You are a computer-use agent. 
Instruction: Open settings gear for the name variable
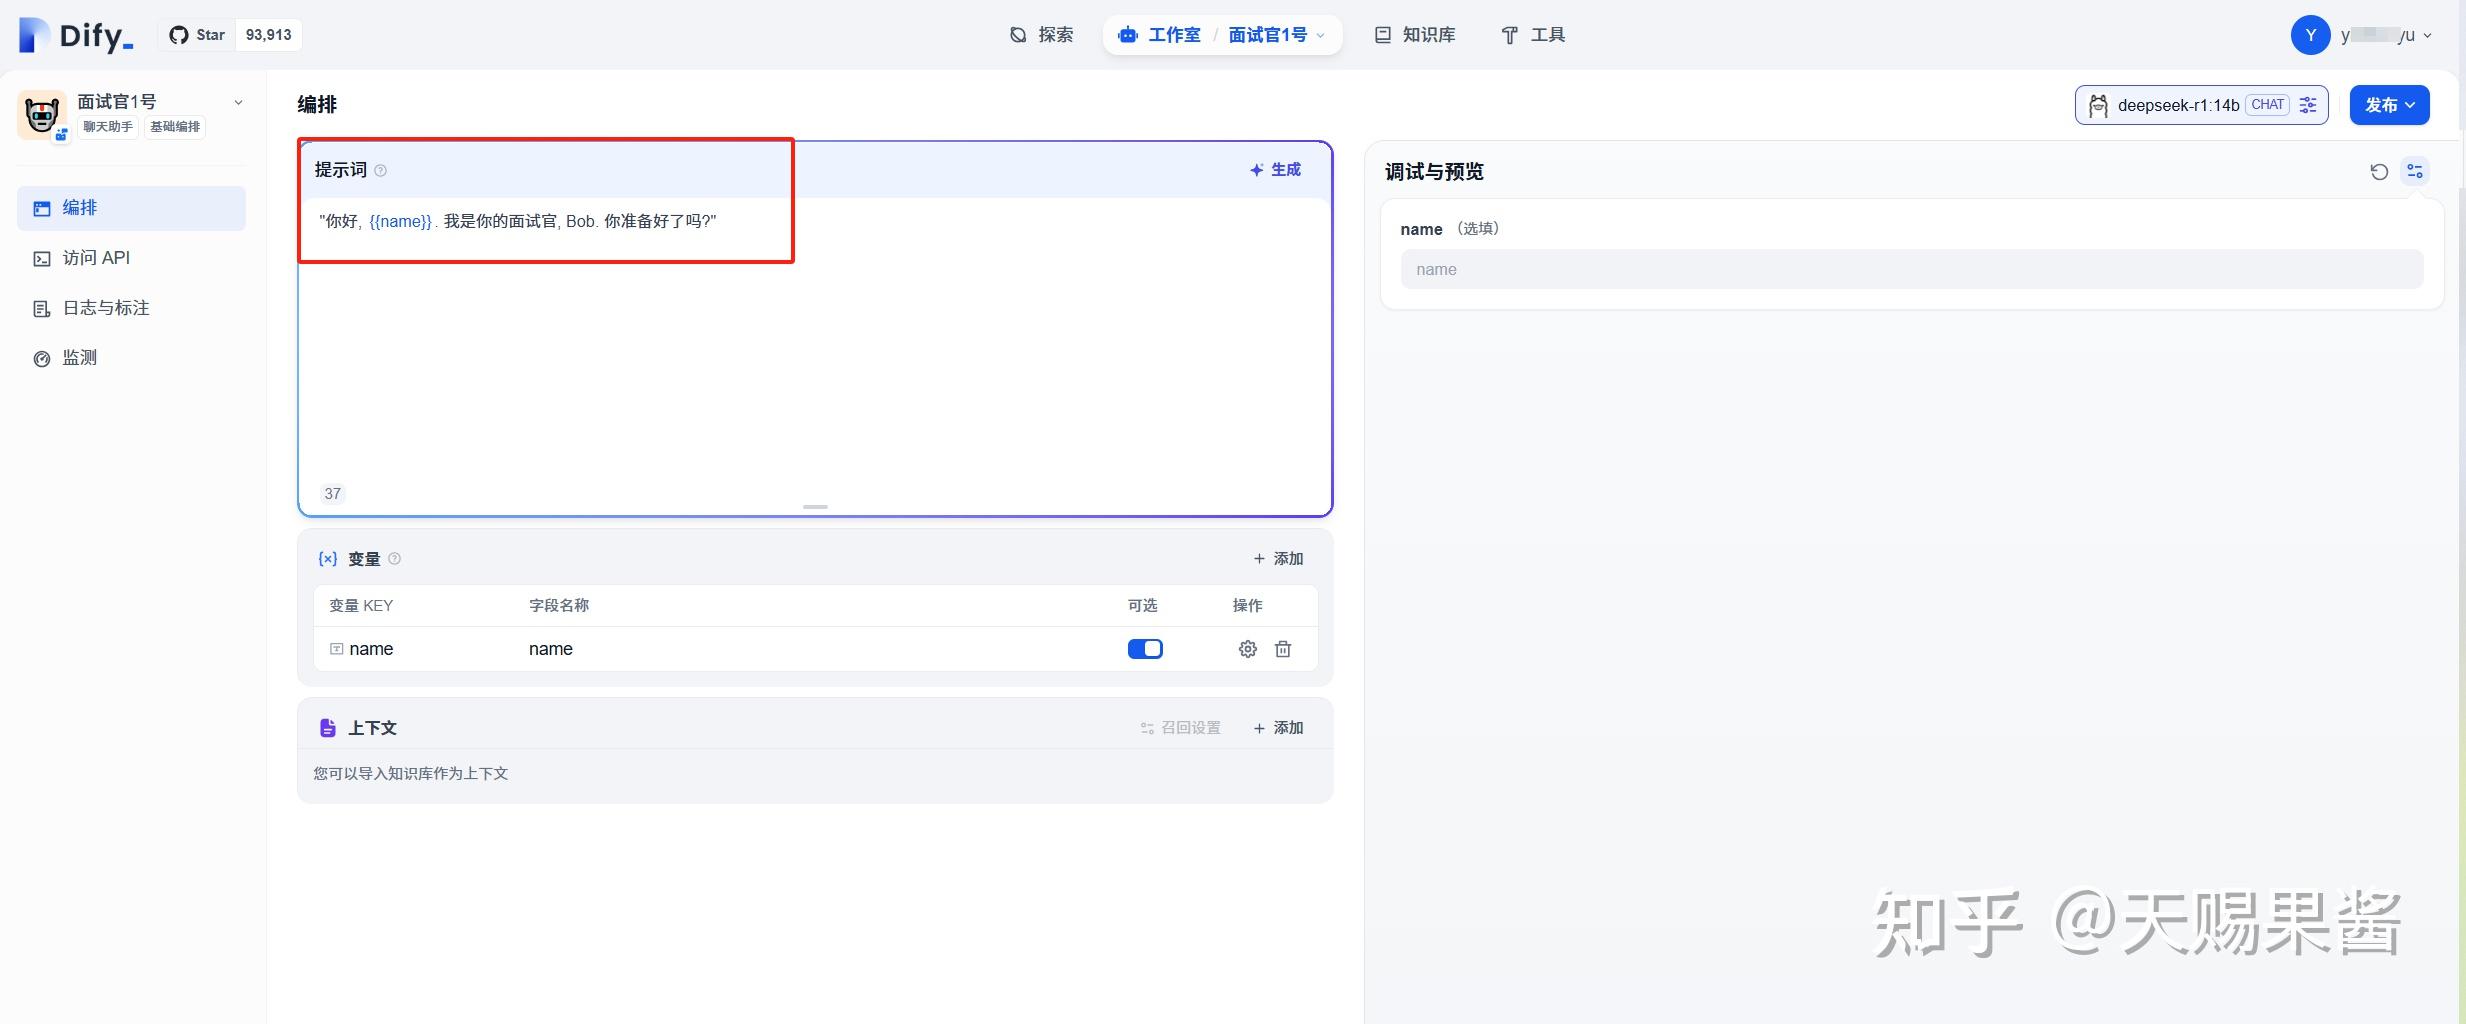tap(1246, 649)
